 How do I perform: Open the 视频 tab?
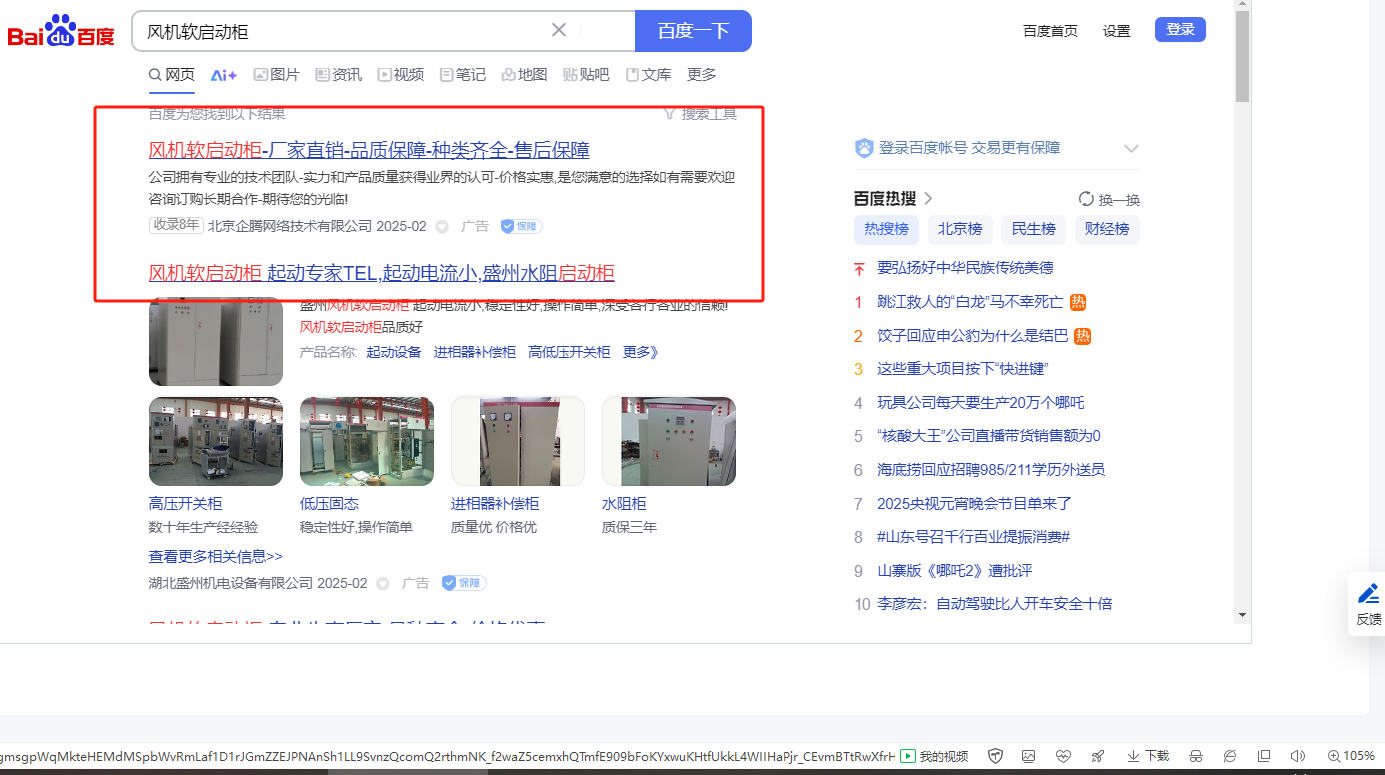(401, 75)
